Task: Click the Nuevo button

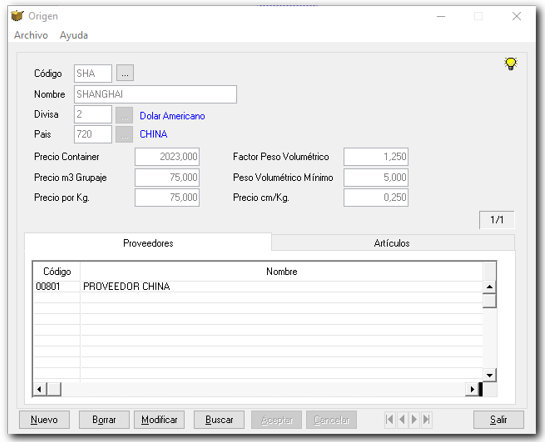Action: click(x=44, y=420)
